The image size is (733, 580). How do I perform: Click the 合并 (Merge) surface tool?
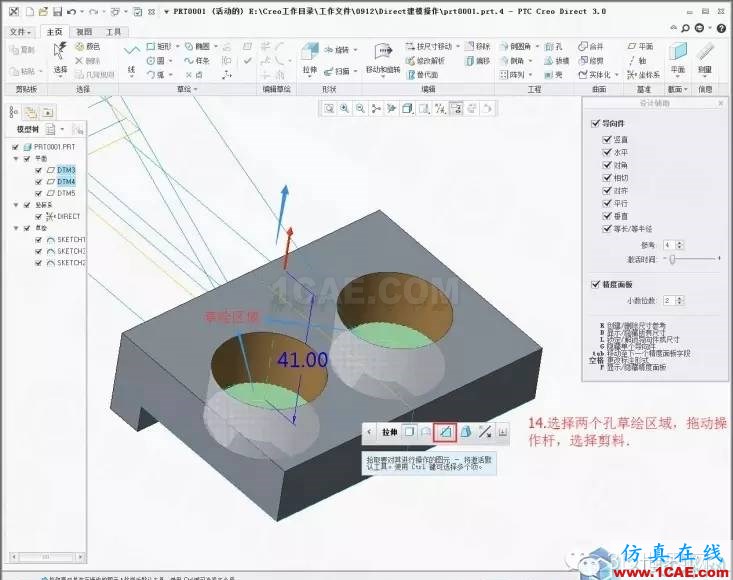tap(591, 47)
